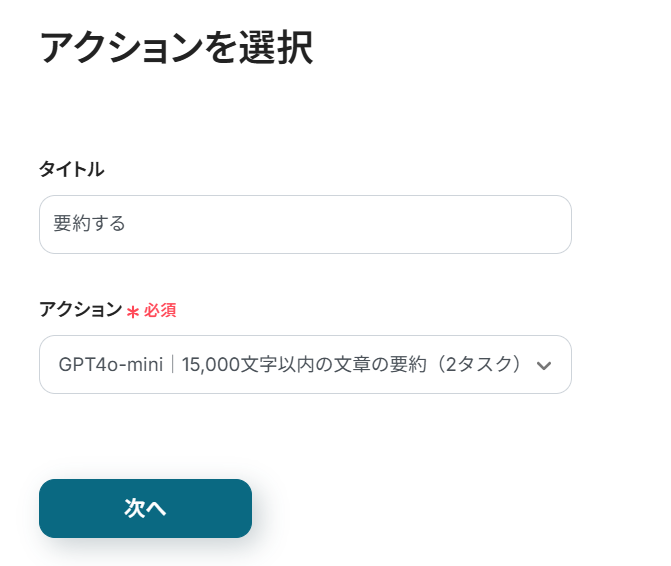The image size is (671, 566).
Task: Toggle the action list using the down arrow
Action: pos(544,365)
